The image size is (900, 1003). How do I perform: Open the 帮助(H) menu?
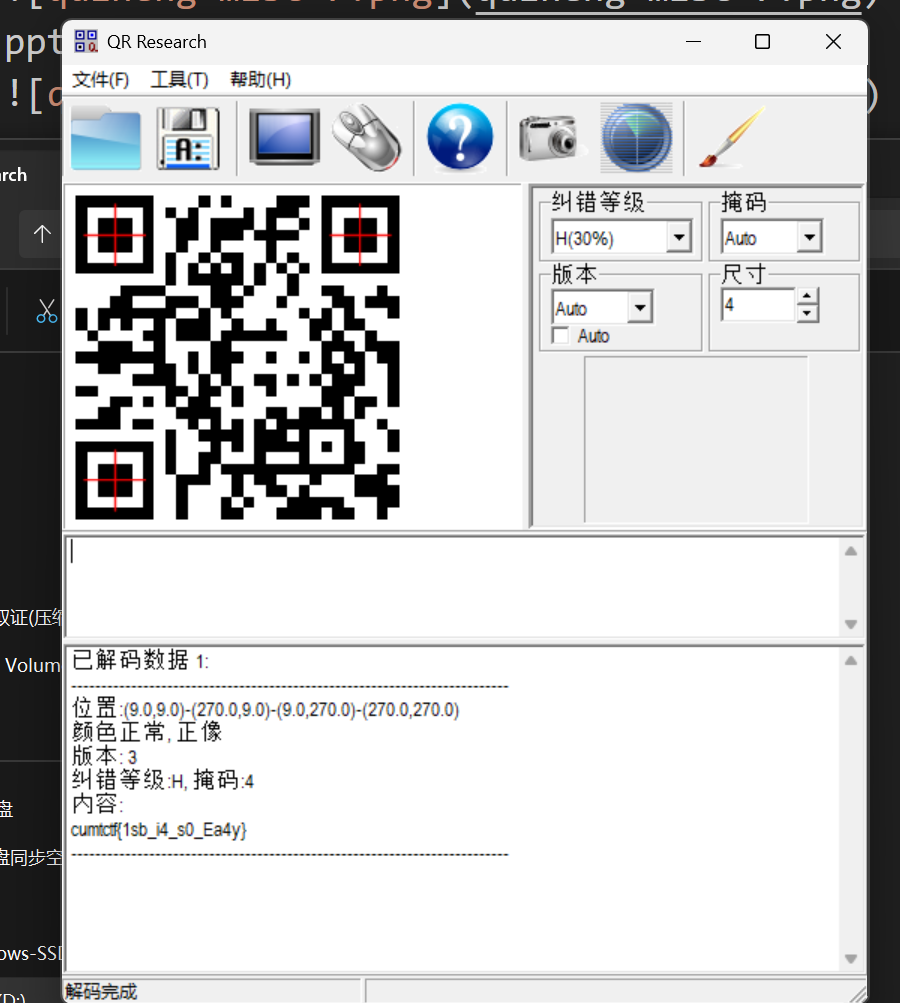coord(260,79)
